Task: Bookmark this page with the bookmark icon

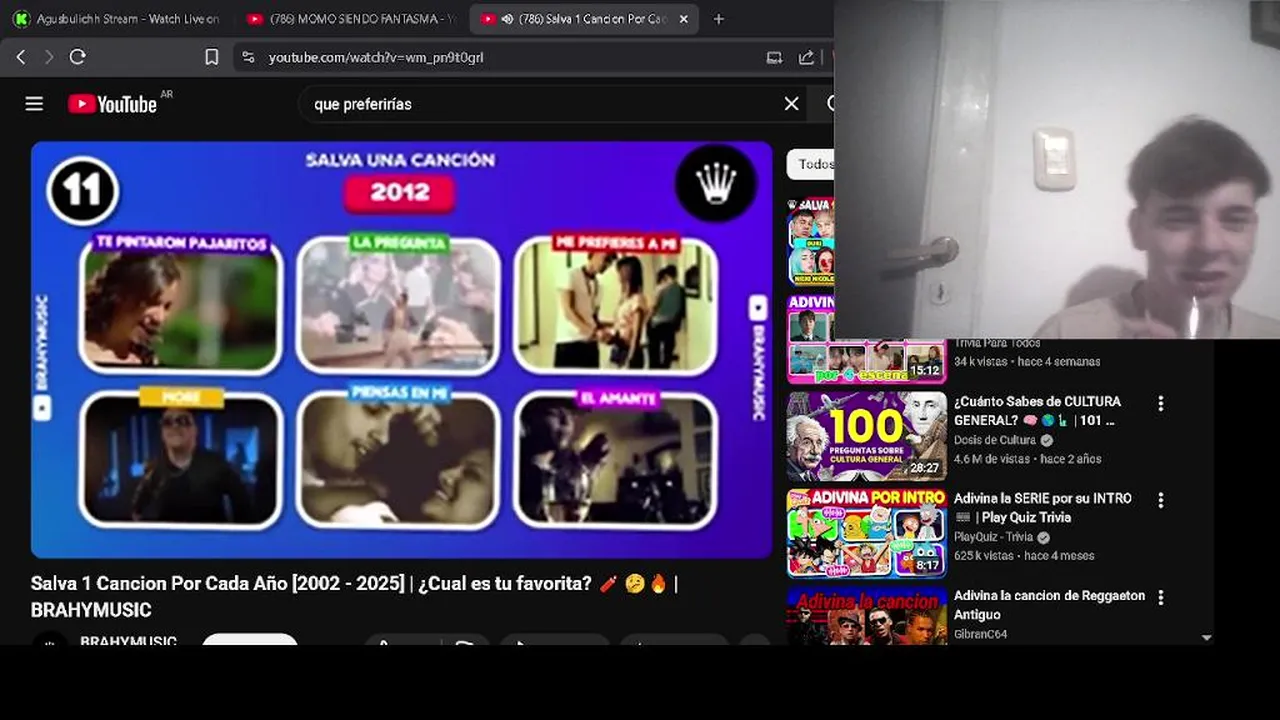Action: coord(212,57)
